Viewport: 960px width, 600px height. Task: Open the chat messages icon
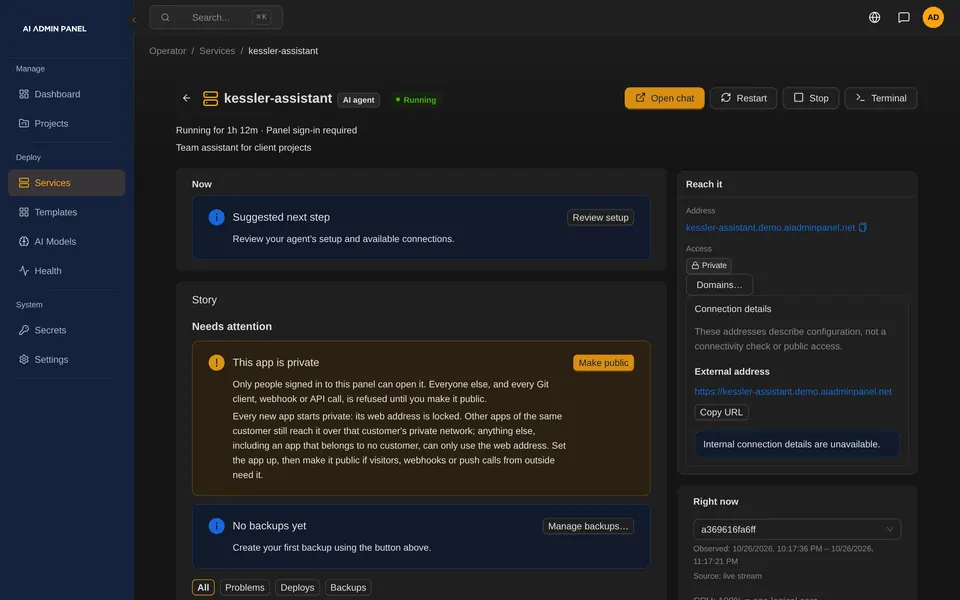click(903, 17)
